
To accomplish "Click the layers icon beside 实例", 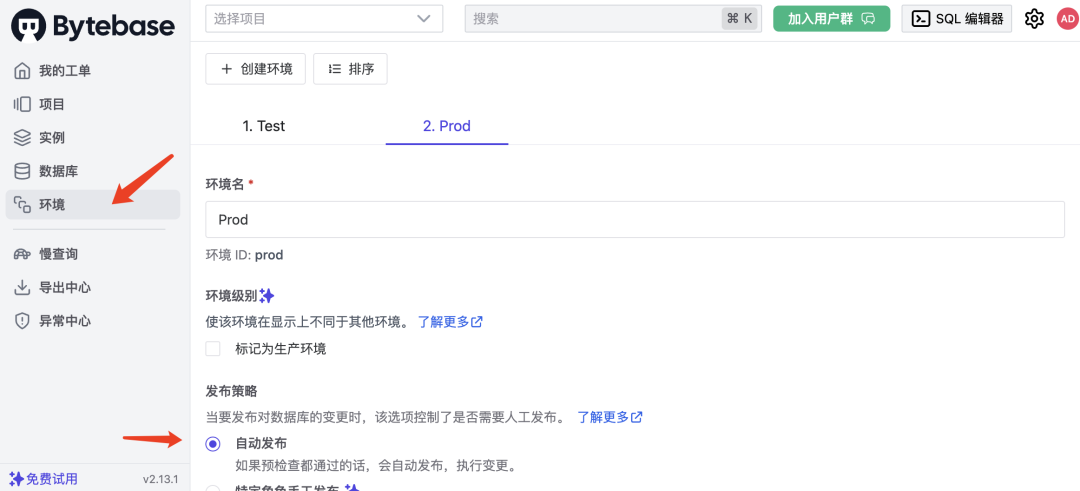I will [x=22, y=138].
